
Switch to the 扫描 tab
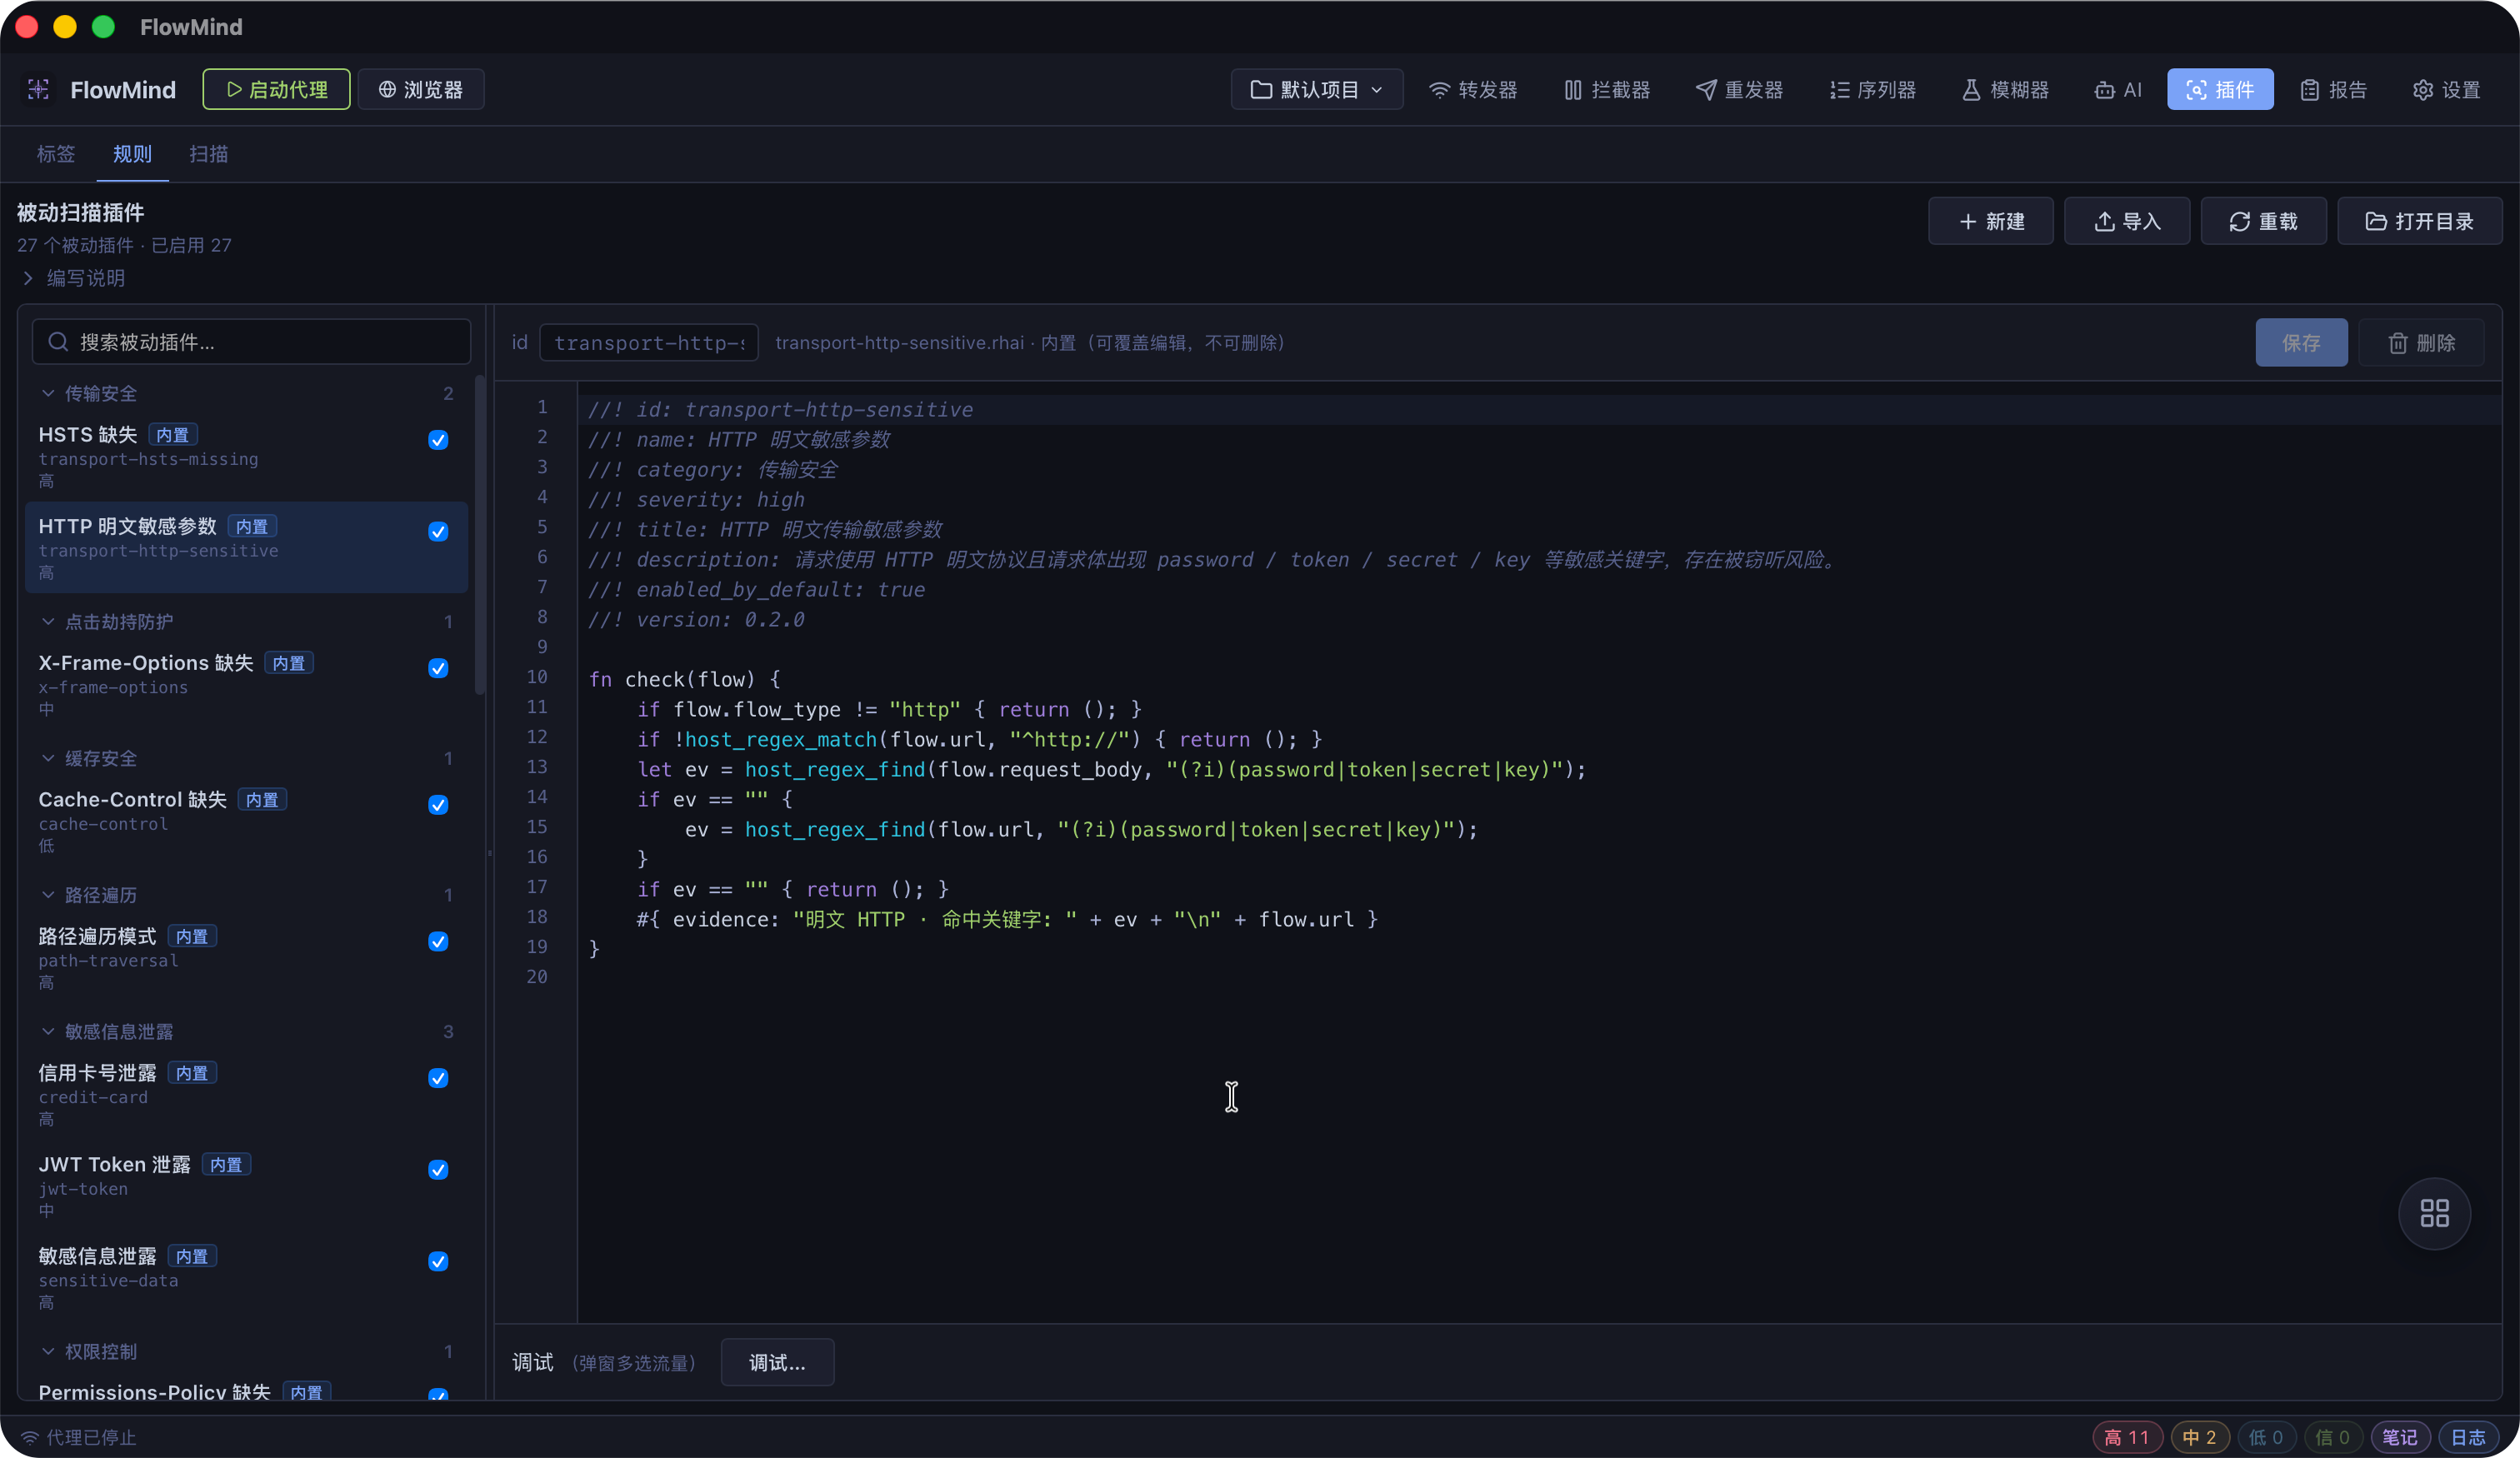208,154
